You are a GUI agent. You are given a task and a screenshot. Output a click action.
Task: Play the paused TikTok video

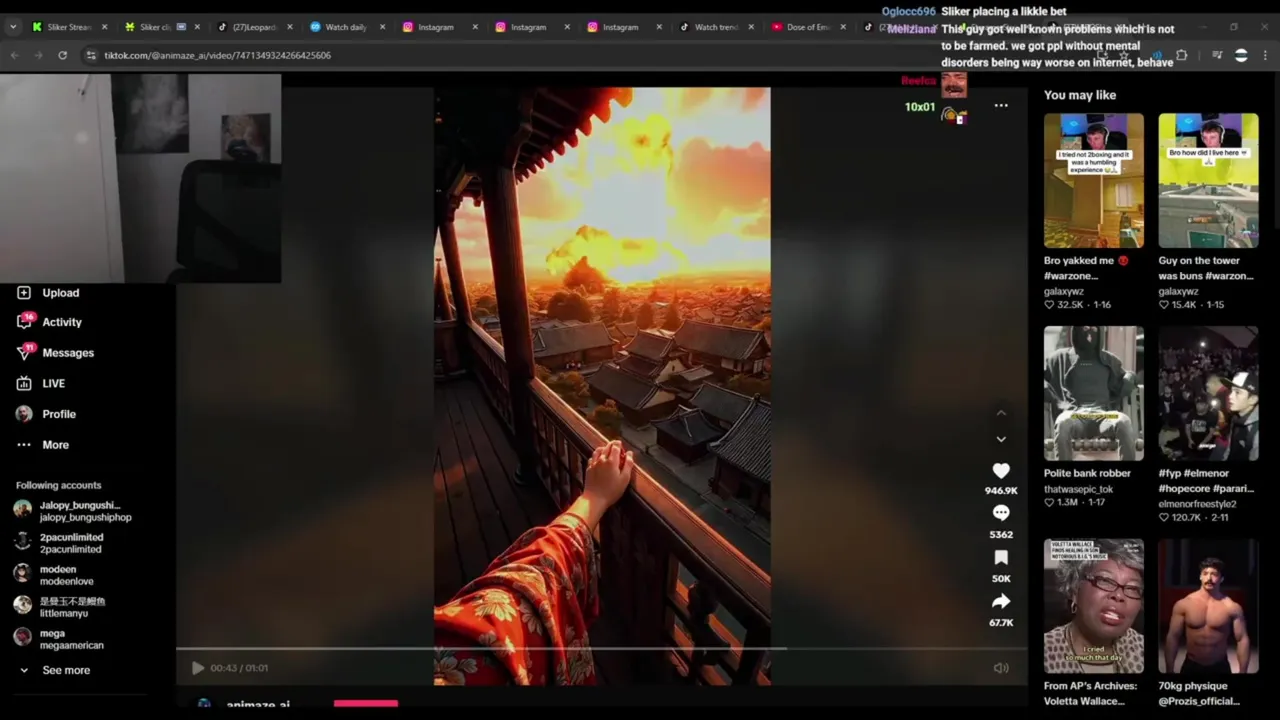197,668
